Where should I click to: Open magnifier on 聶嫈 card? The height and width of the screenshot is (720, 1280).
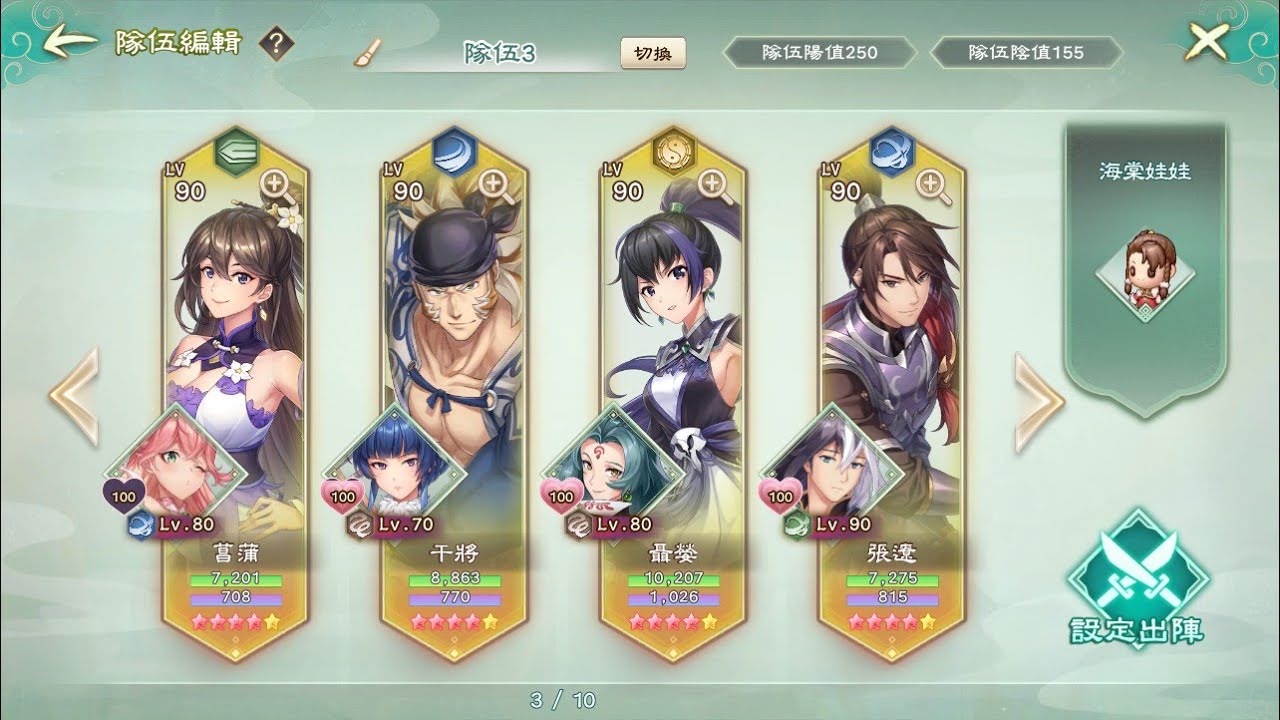[714, 185]
